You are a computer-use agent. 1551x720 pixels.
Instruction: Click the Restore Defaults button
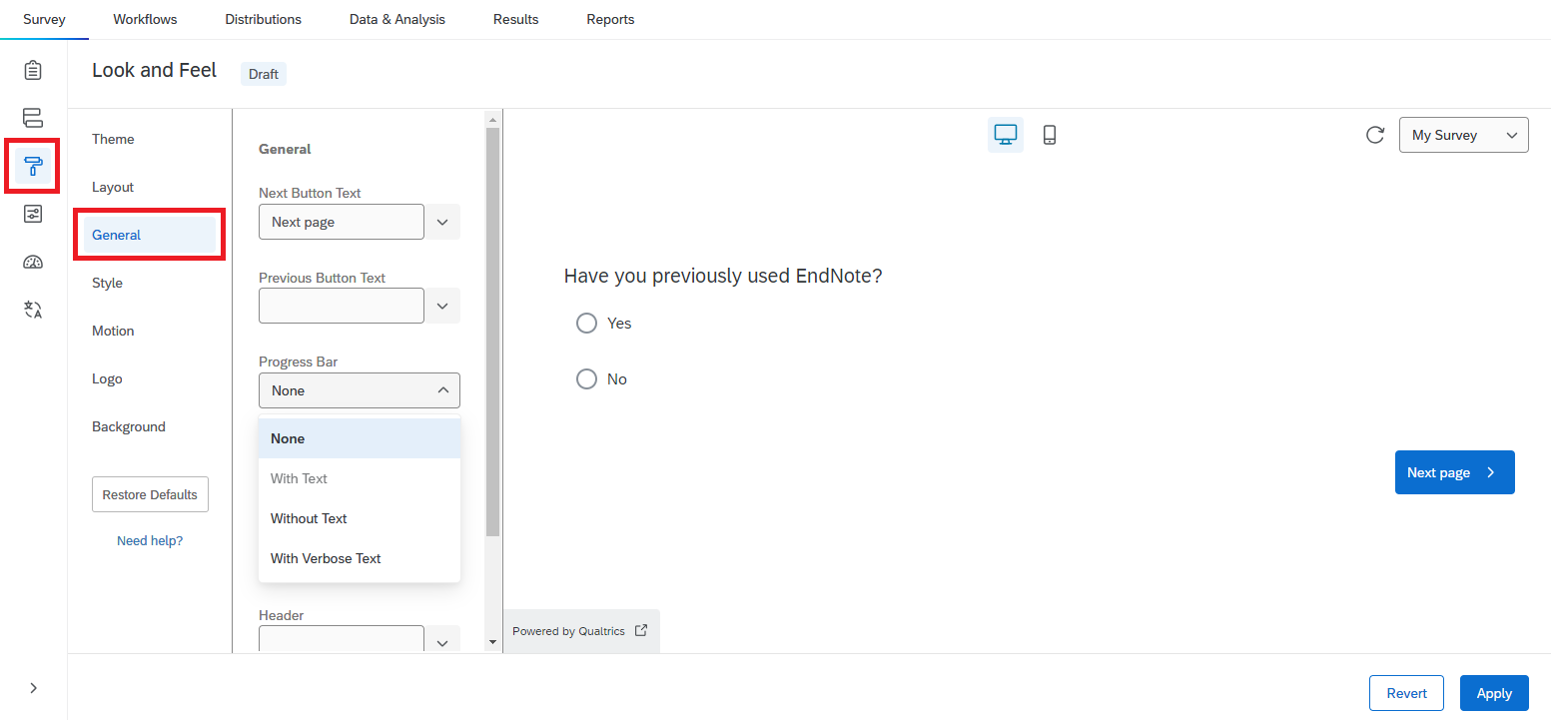tap(150, 494)
